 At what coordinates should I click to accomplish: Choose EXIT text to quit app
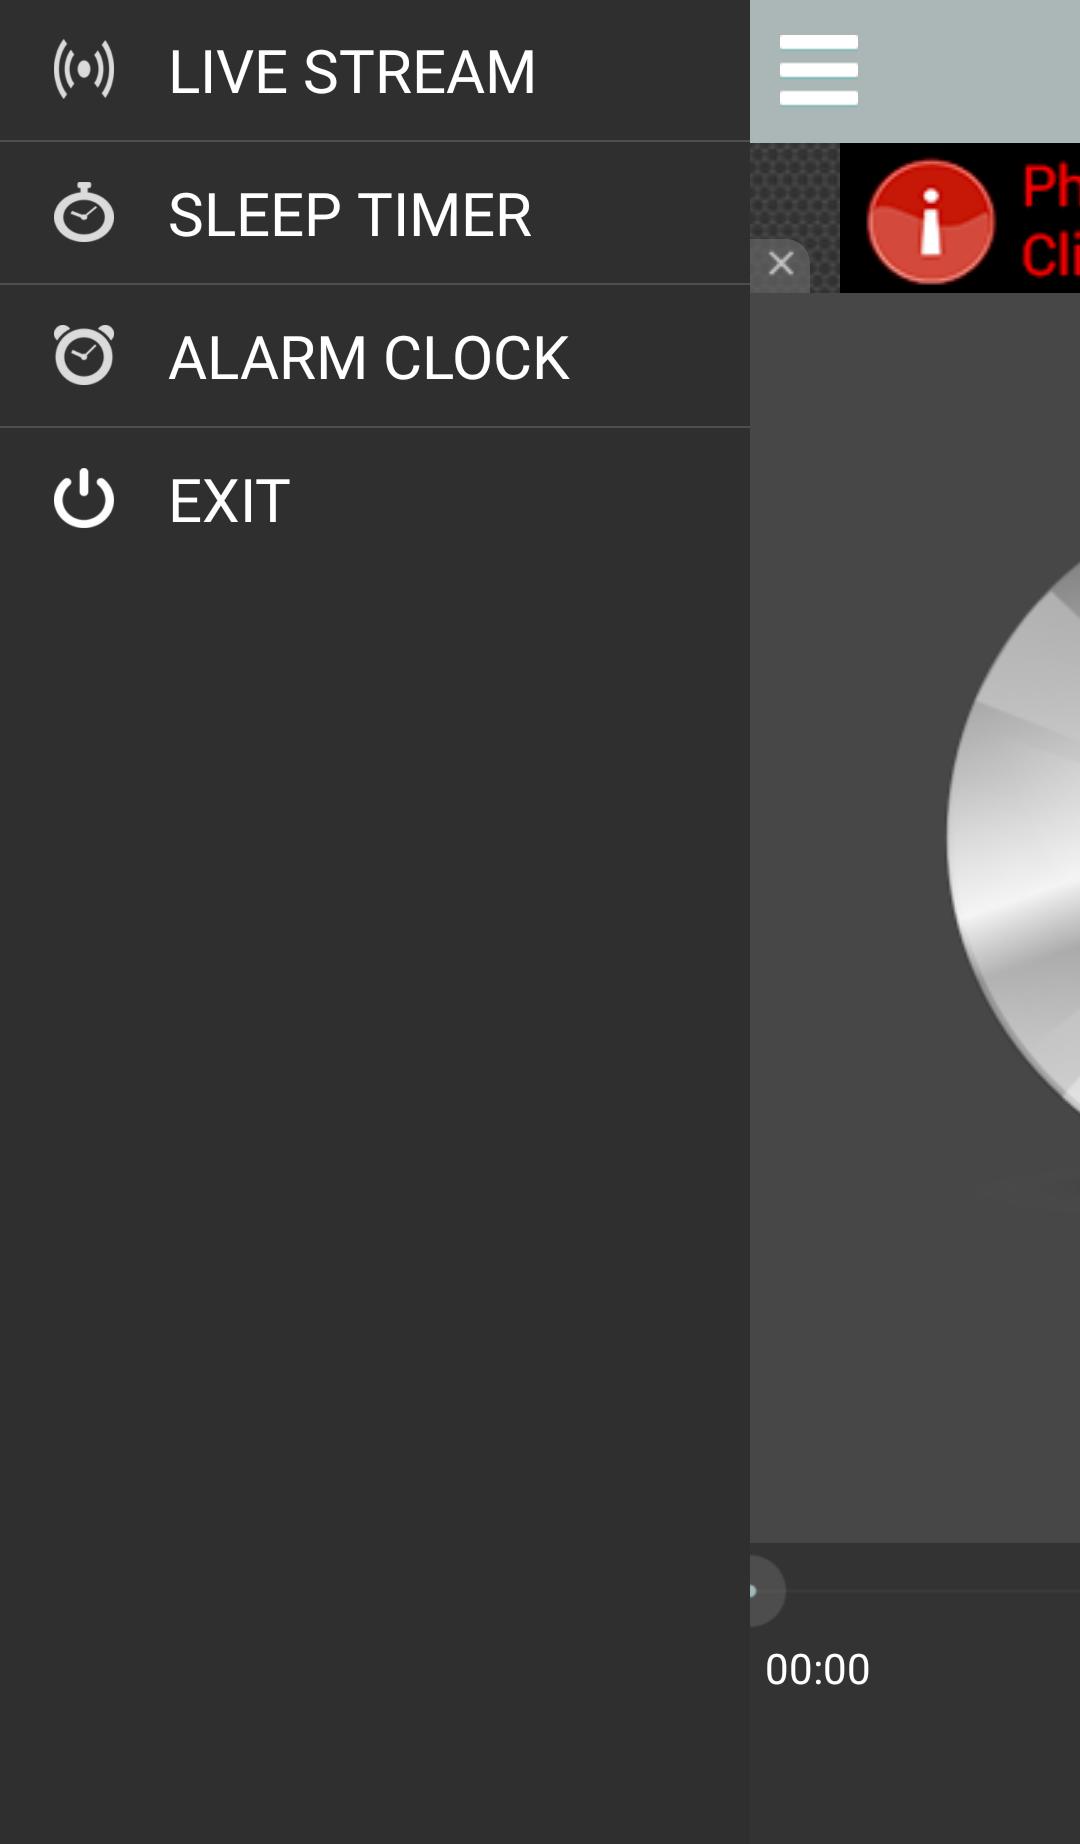click(230, 501)
